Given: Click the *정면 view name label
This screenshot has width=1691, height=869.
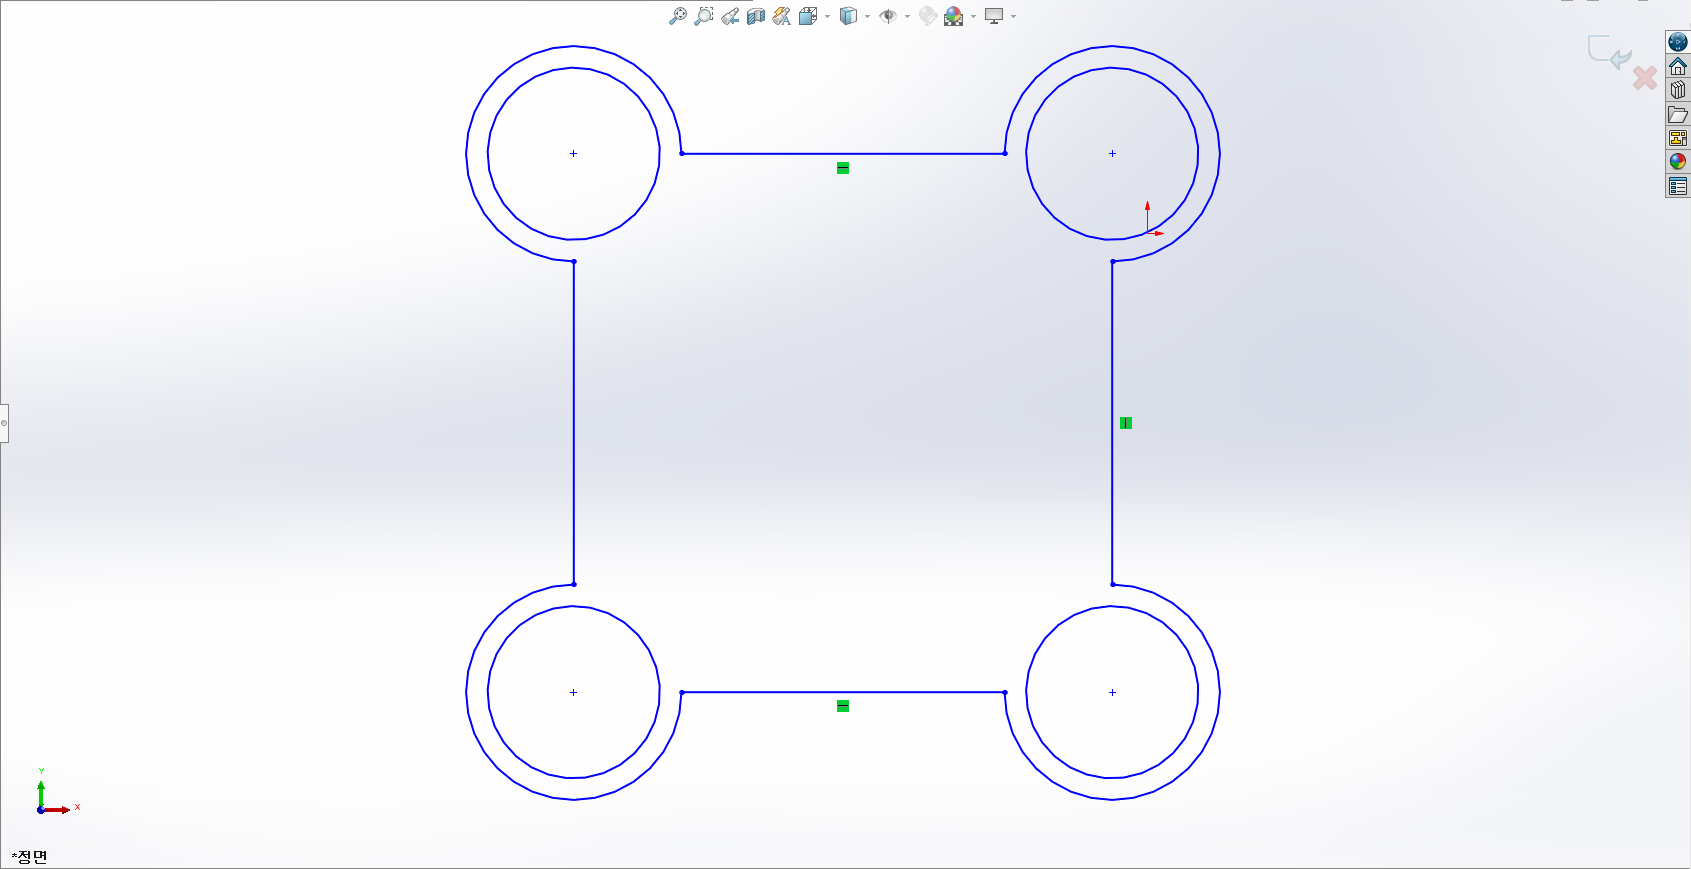Looking at the screenshot, I should tap(30, 856).
